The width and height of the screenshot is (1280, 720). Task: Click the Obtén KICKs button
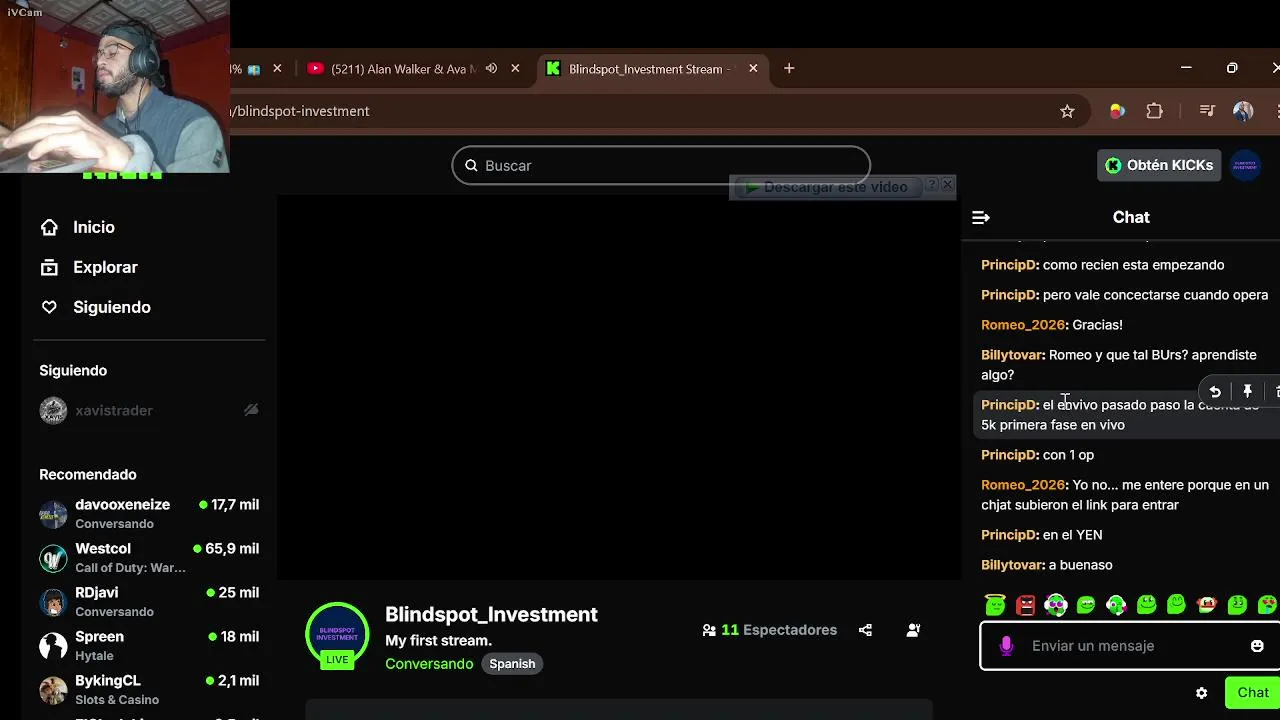tap(1159, 165)
